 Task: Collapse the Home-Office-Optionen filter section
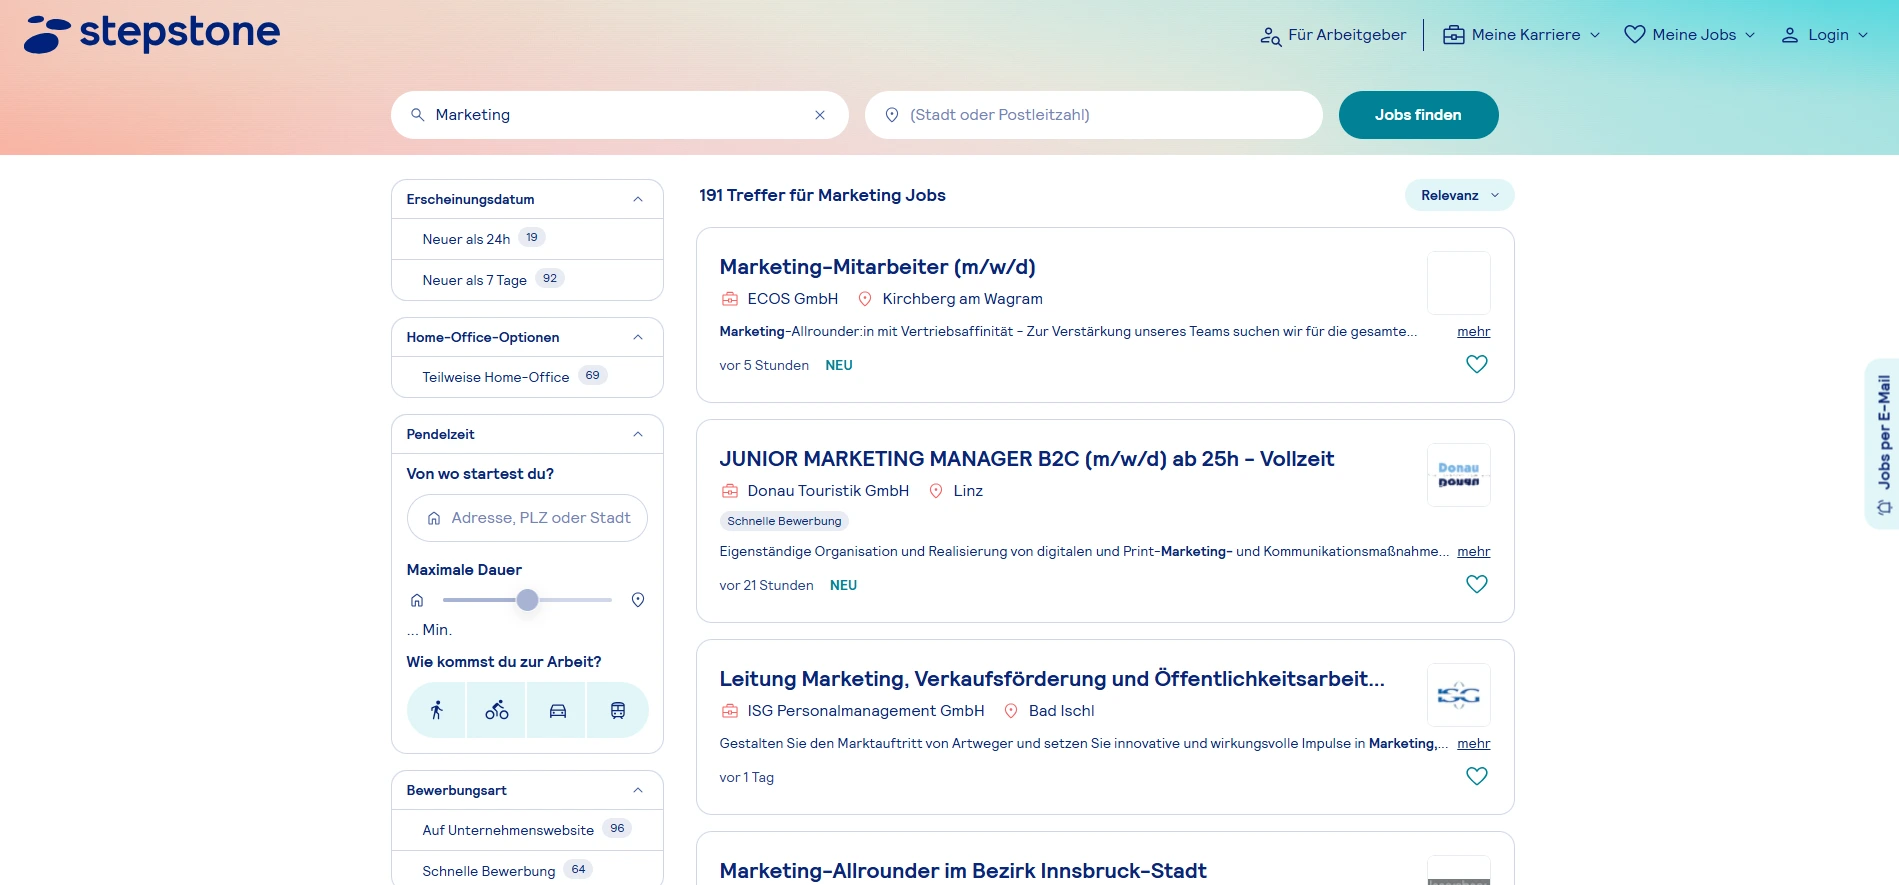638,337
